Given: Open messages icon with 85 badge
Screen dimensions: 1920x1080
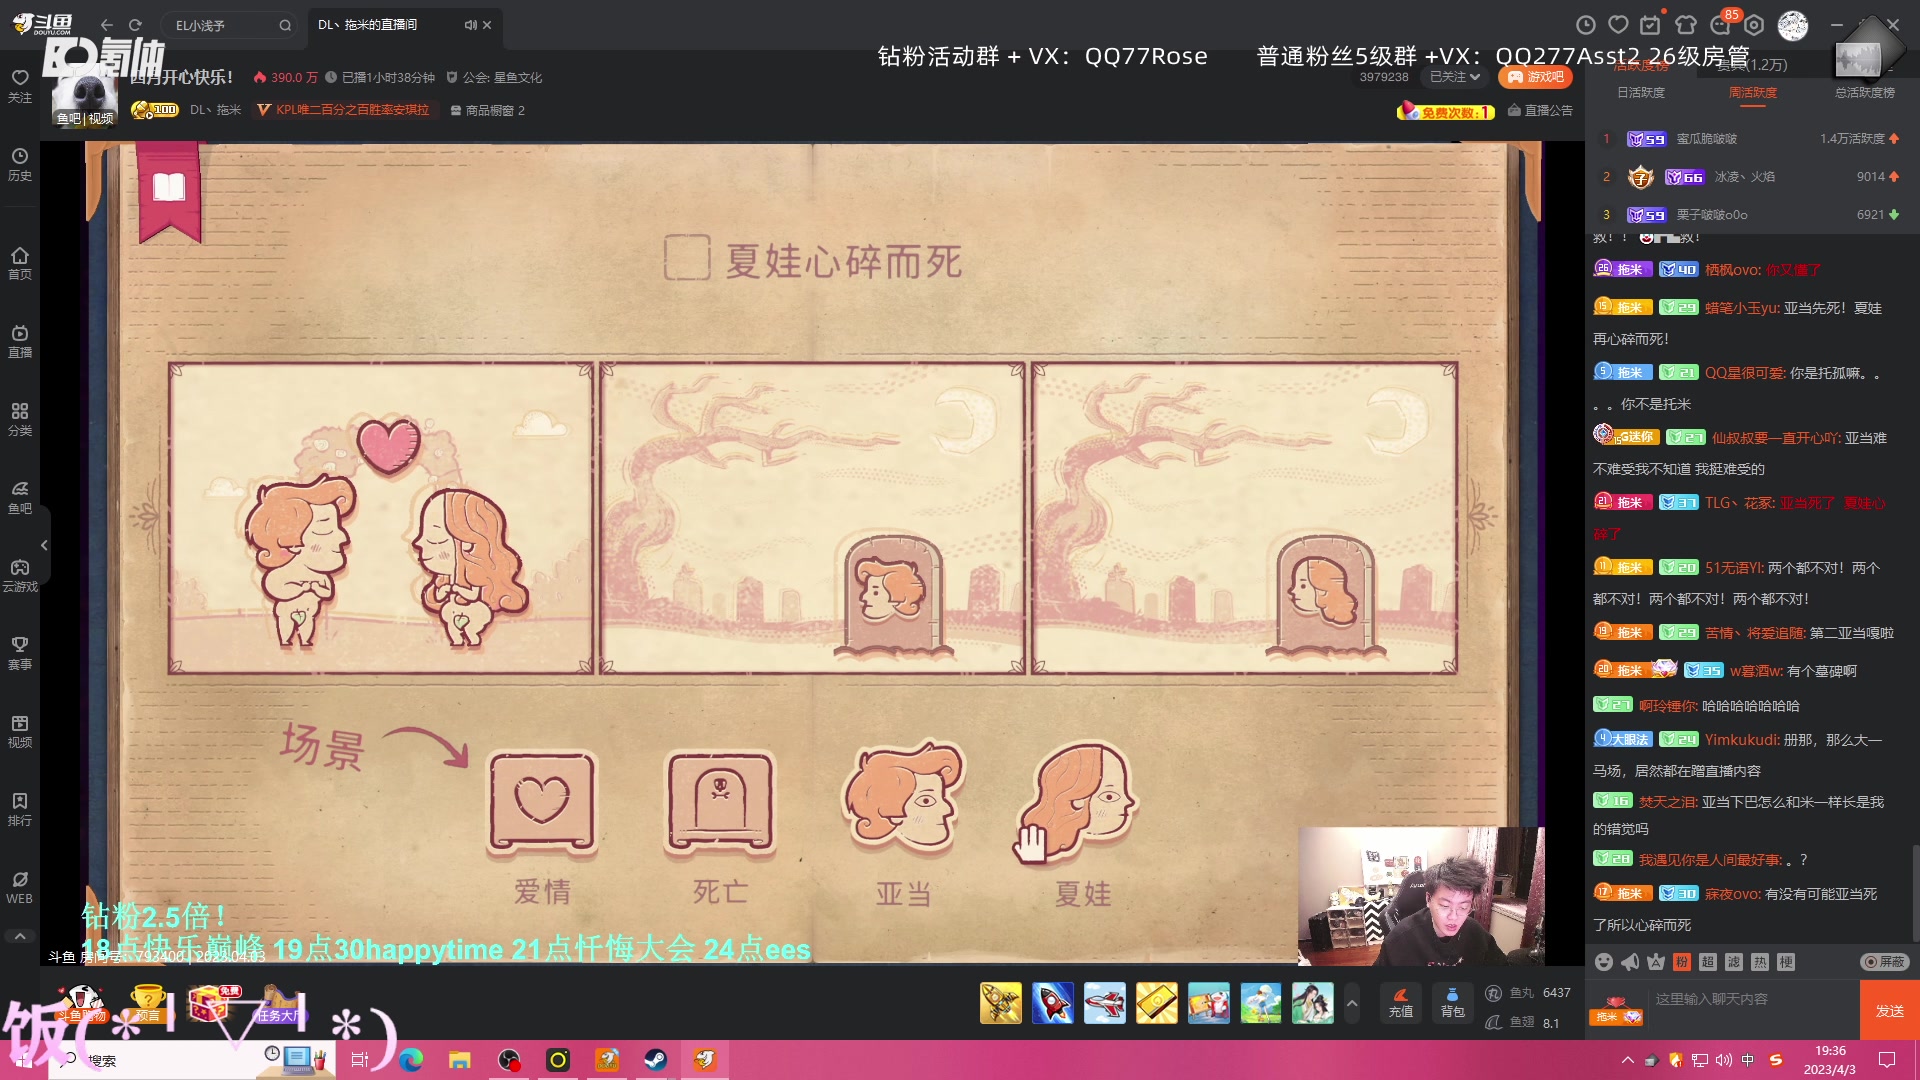Looking at the screenshot, I should click(1722, 25).
